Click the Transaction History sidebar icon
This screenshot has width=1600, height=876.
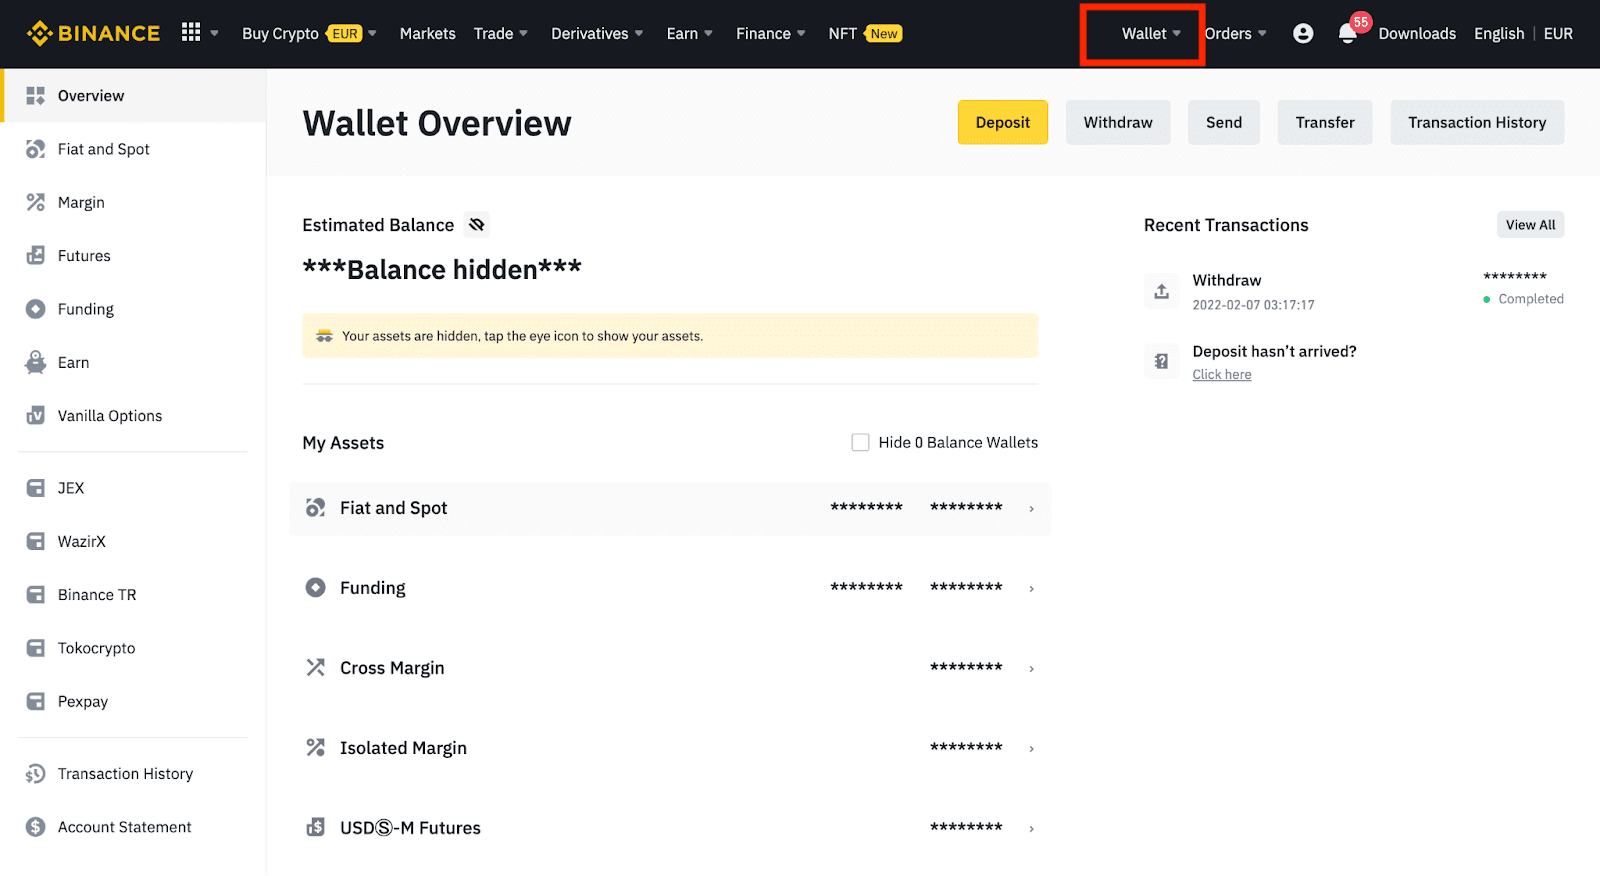36,773
